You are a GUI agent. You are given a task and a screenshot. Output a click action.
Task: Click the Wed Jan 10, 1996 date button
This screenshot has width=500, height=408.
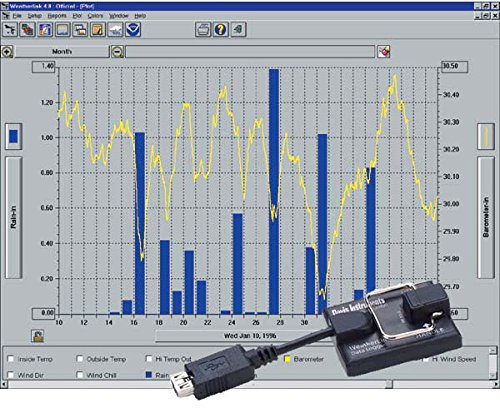pos(250,336)
